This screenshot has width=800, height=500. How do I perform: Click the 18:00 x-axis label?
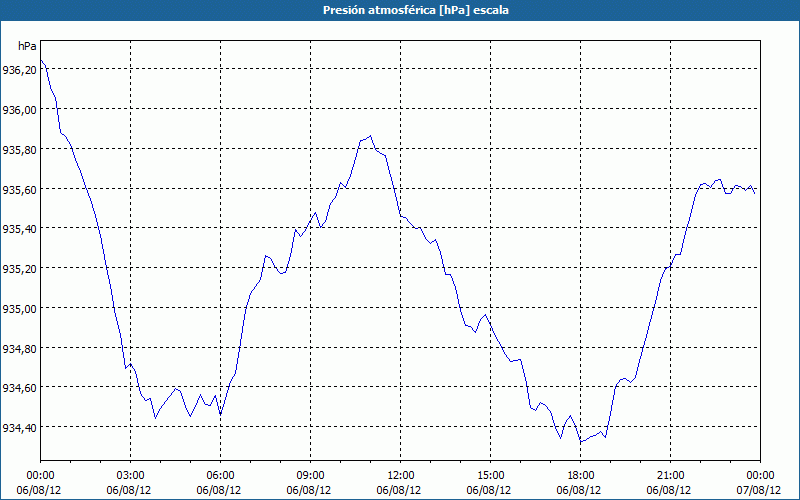(581, 476)
